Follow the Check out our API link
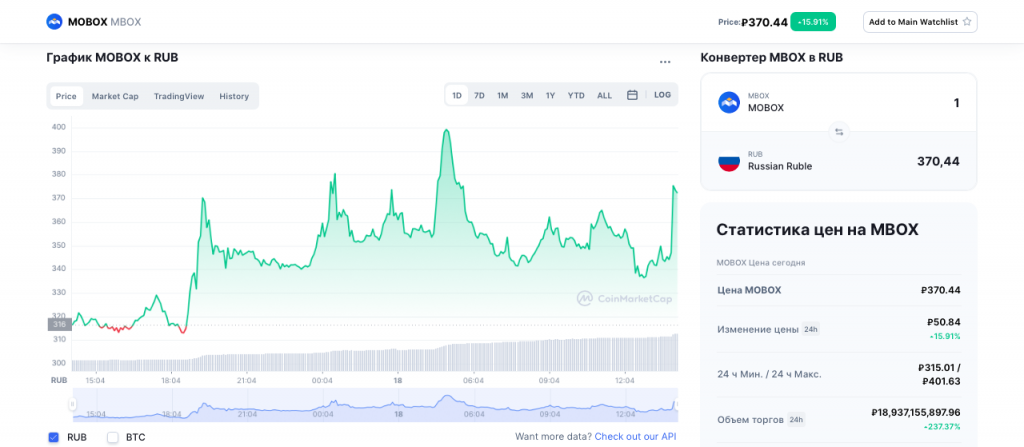Screen dimensions: 1024x447 pyautogui.click(x=635, y=437)
